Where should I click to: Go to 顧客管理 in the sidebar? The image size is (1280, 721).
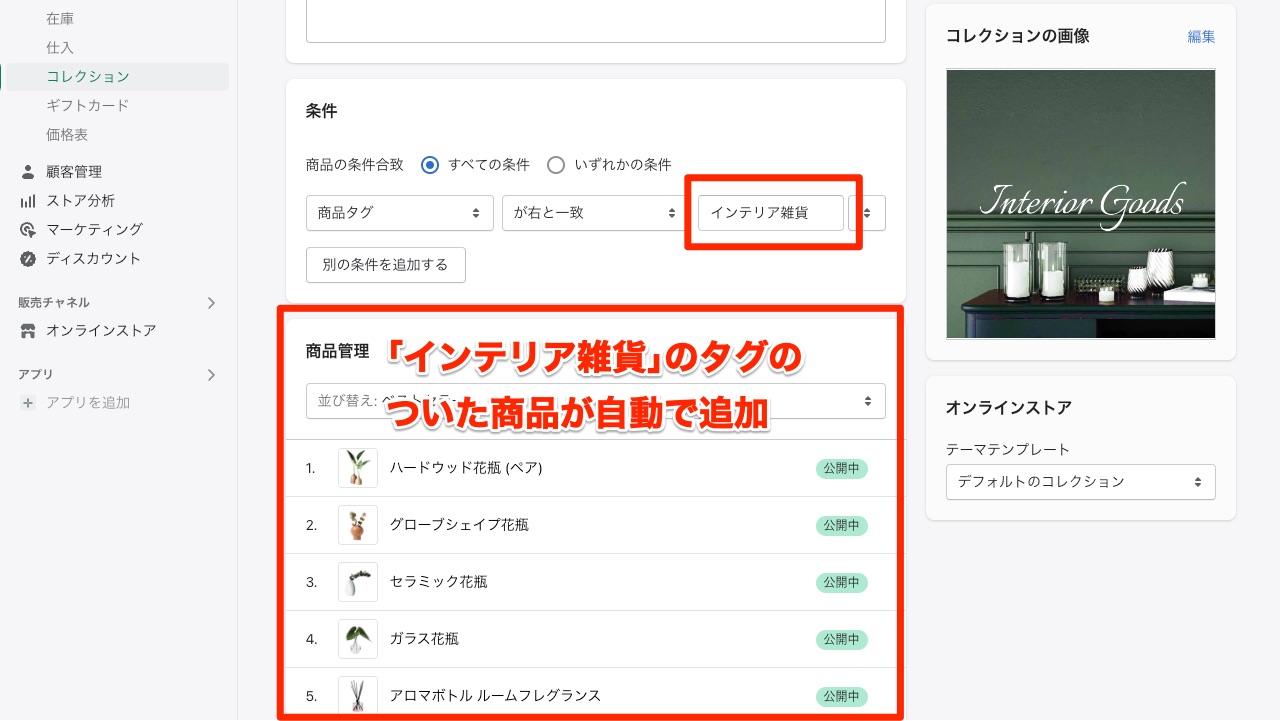point(74,172)
